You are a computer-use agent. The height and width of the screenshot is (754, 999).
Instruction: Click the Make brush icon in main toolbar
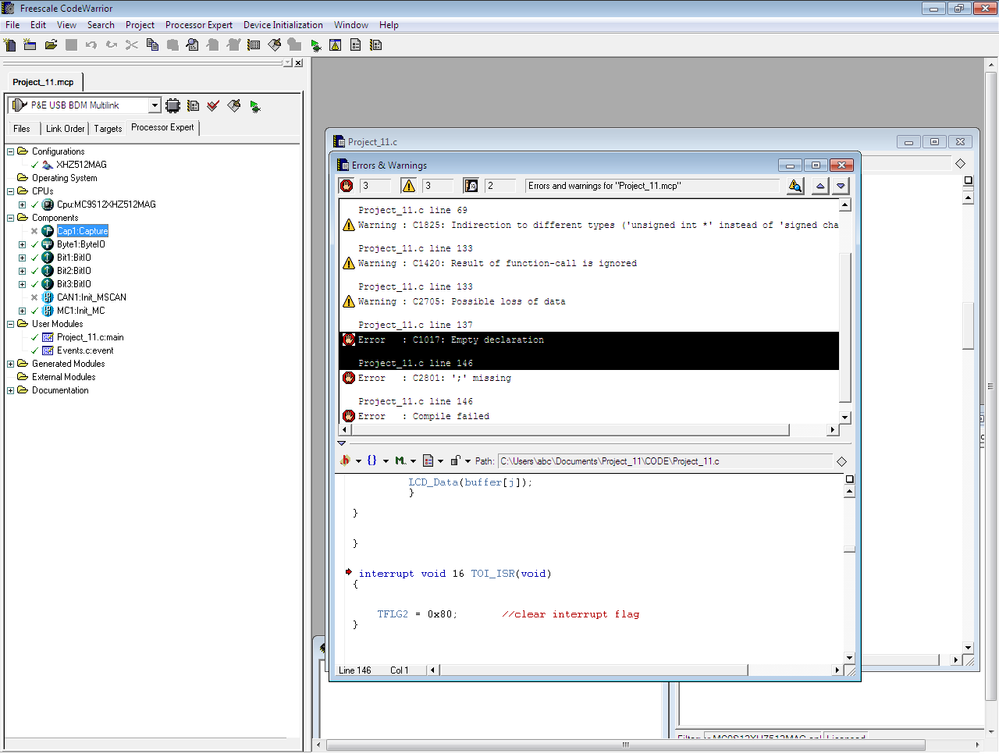pyautogui.click(x=275, y=45)
